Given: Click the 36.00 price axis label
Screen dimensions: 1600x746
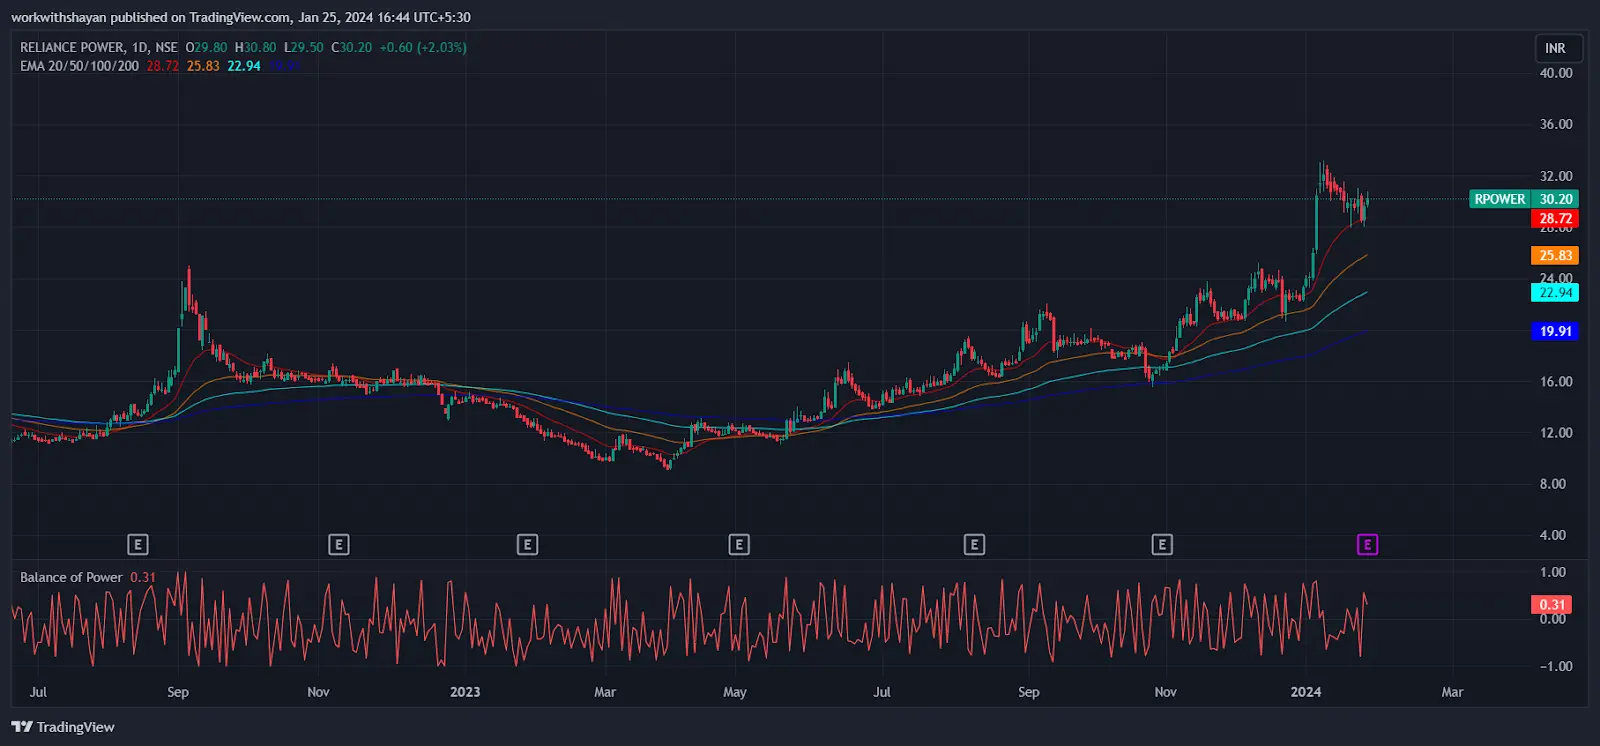Looking at the screenshot, I should (x=1556, y=124).
